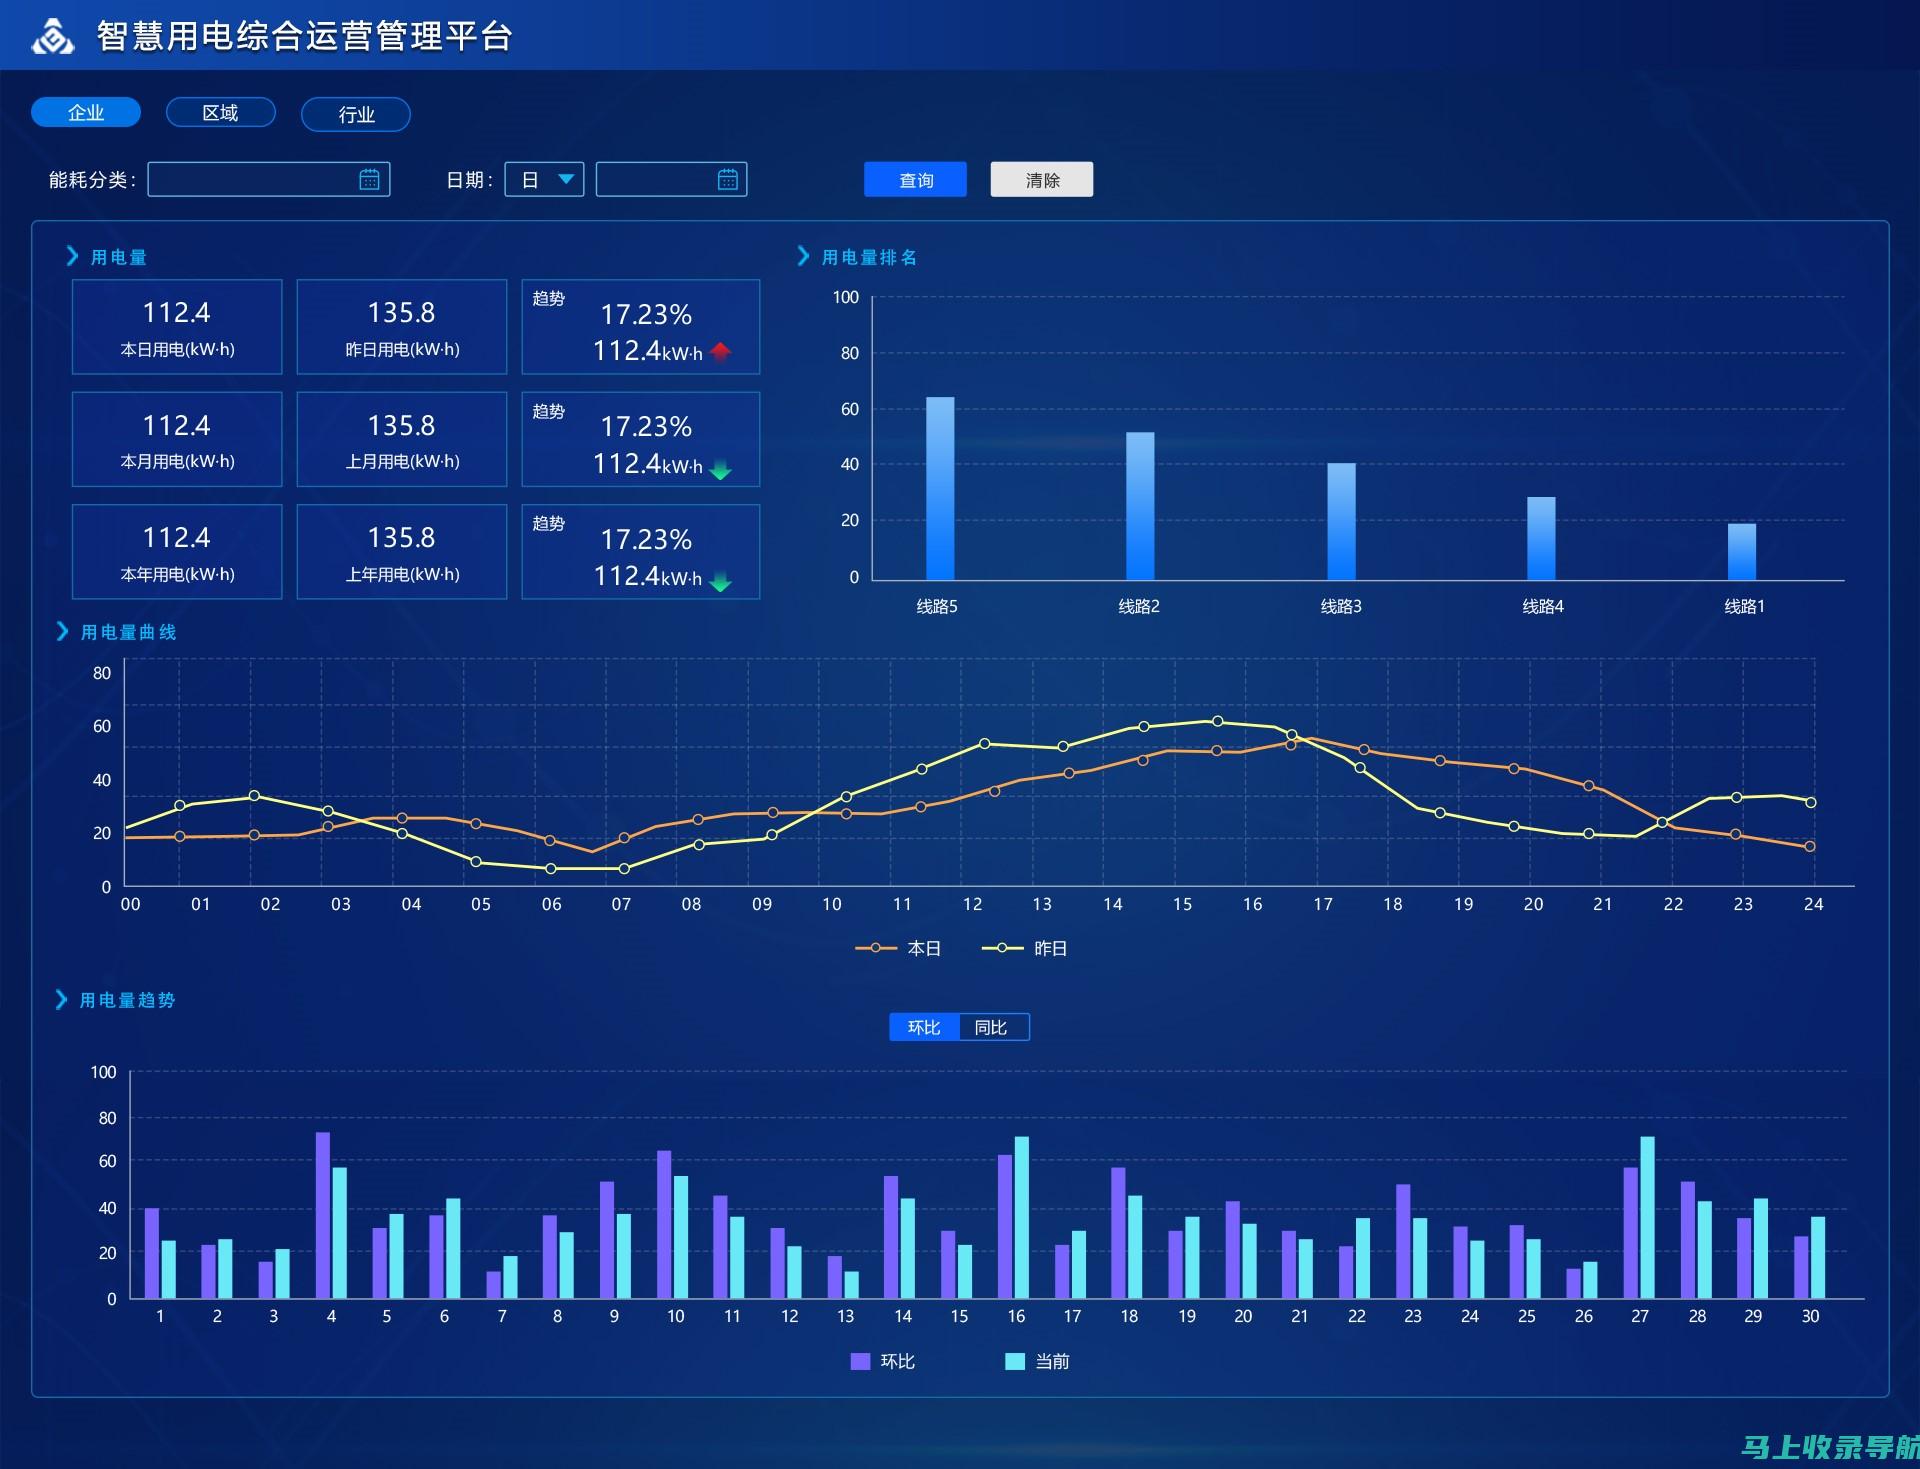The image size is (1920, 1469).
Task: Click the chevron icon beside 用电量趋势 heading
Action: pos(62,999)
